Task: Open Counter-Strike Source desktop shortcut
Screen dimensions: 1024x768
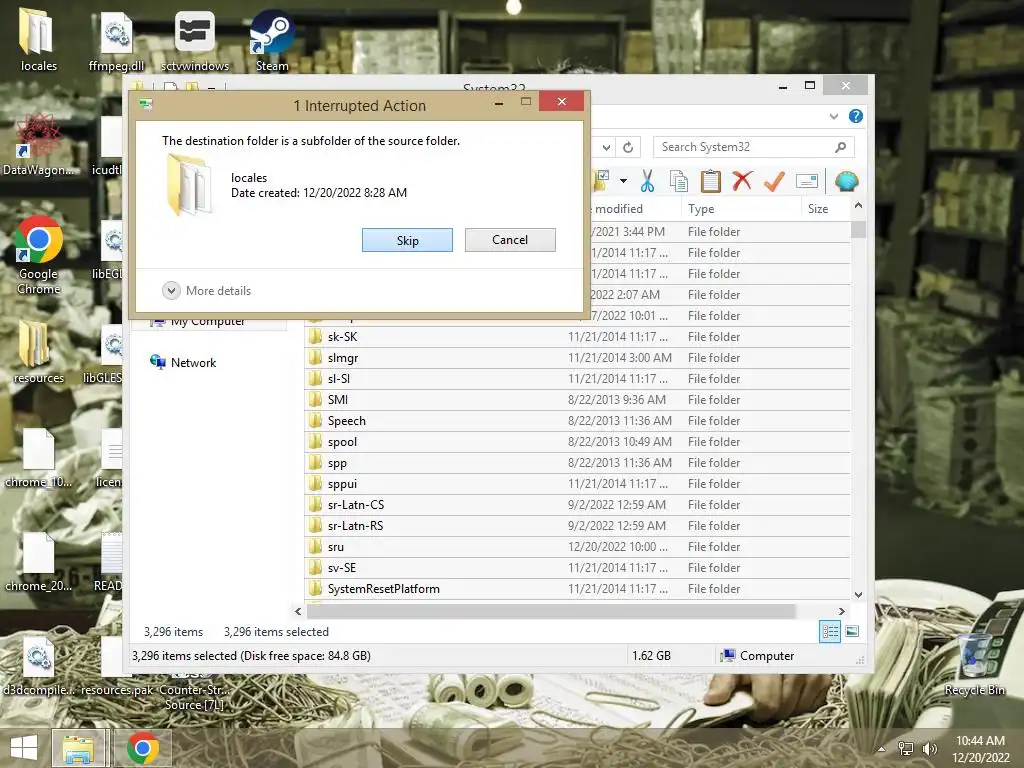Action: [194, 692]
